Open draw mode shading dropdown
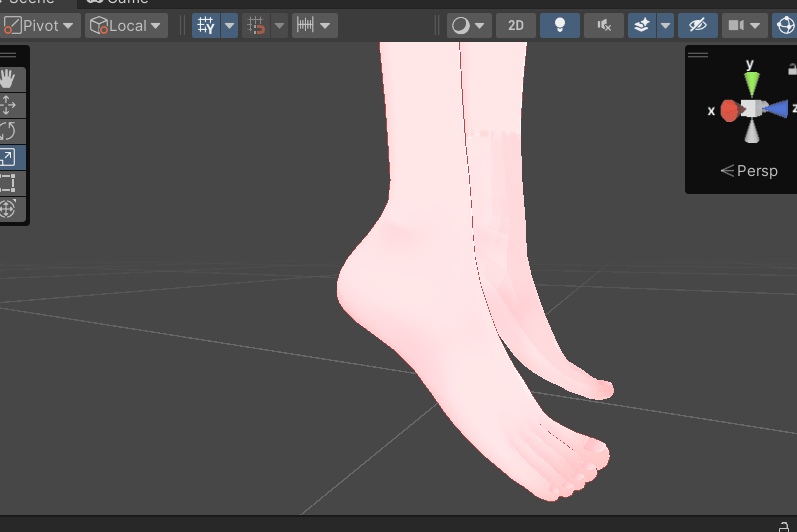Image resolution: width=797 pixels, height=532 pixels. tap(469, 25)
